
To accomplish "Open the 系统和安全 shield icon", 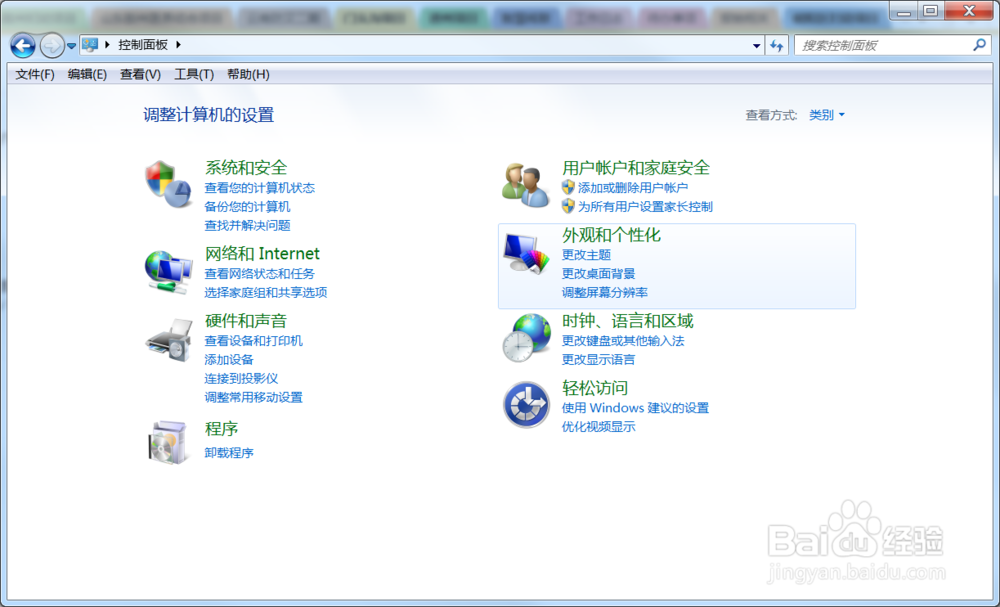I will click(168, 184).
